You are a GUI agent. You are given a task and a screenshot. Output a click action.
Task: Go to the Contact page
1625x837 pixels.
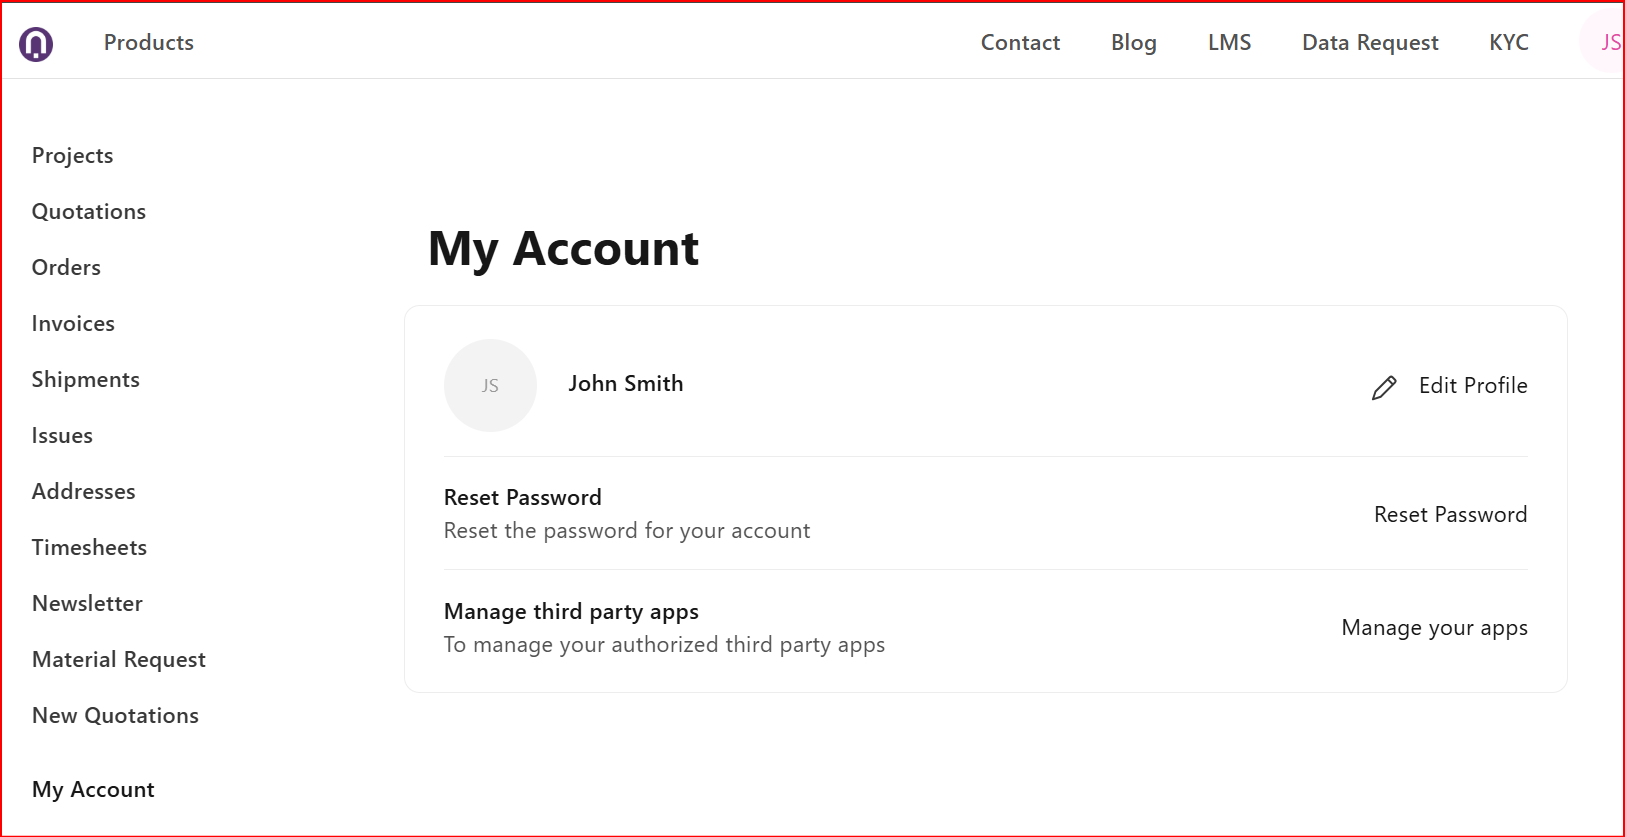1020,43
